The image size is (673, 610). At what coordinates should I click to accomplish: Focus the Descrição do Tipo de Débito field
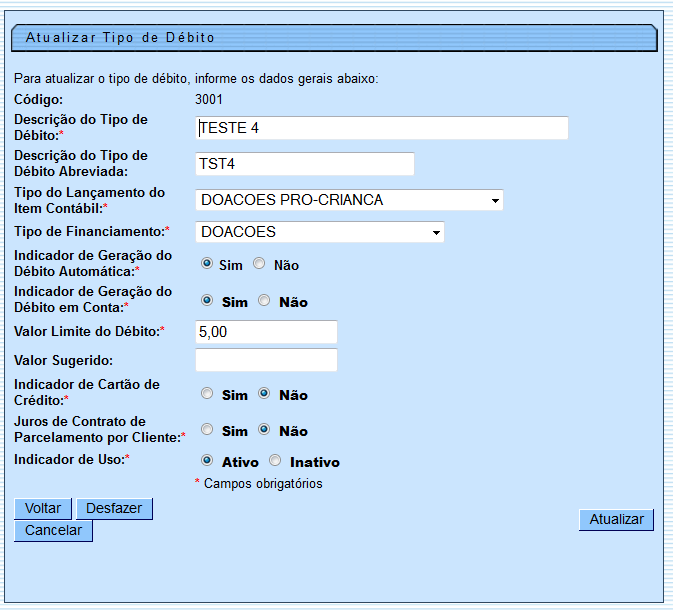(382, 128)
